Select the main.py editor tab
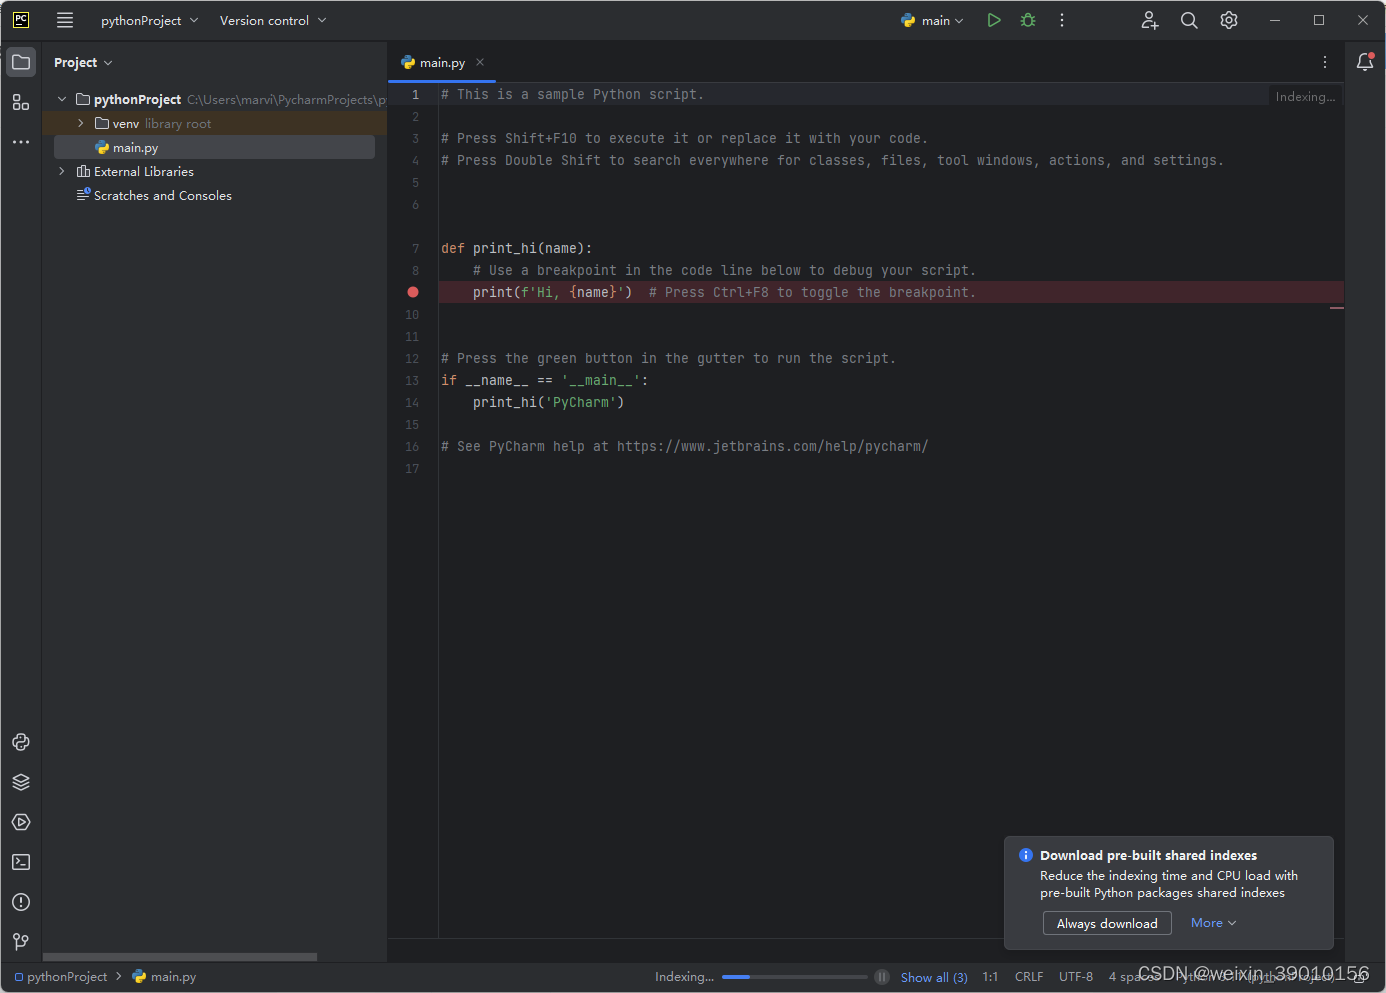This screenshot has width=1386, height=993. (x=441, y=61)
